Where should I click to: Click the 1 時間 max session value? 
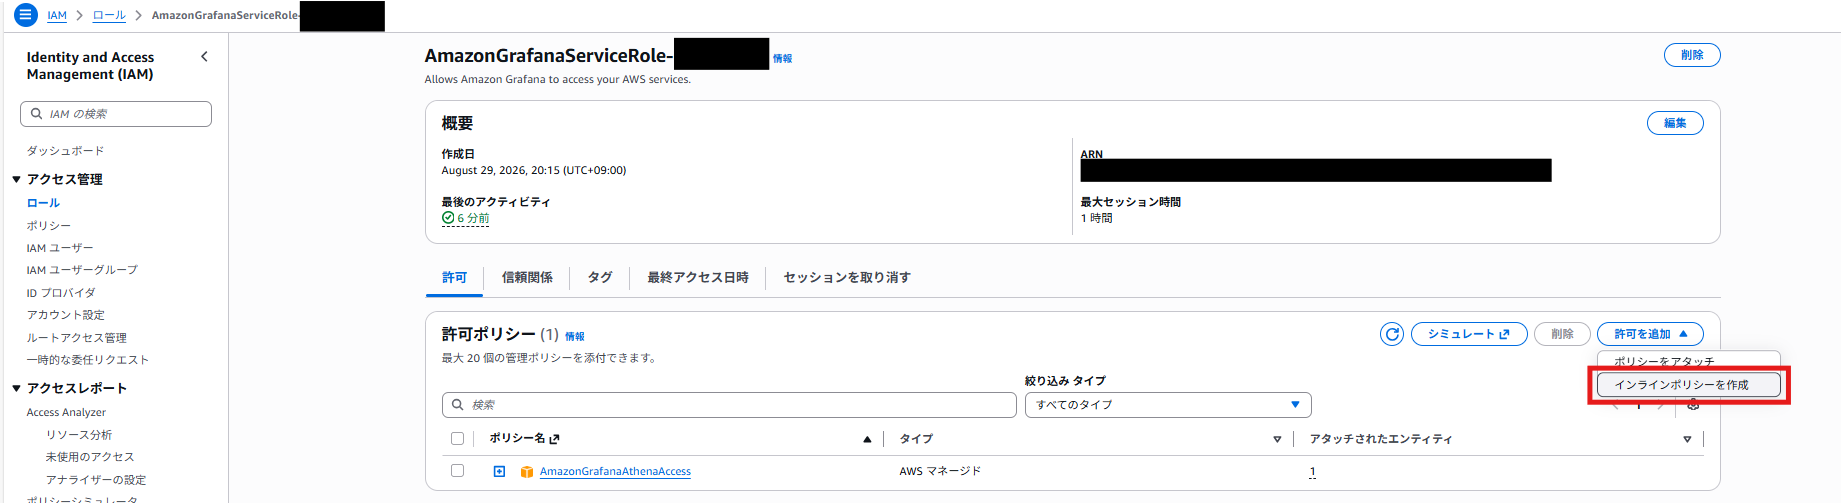(1096, 218)
